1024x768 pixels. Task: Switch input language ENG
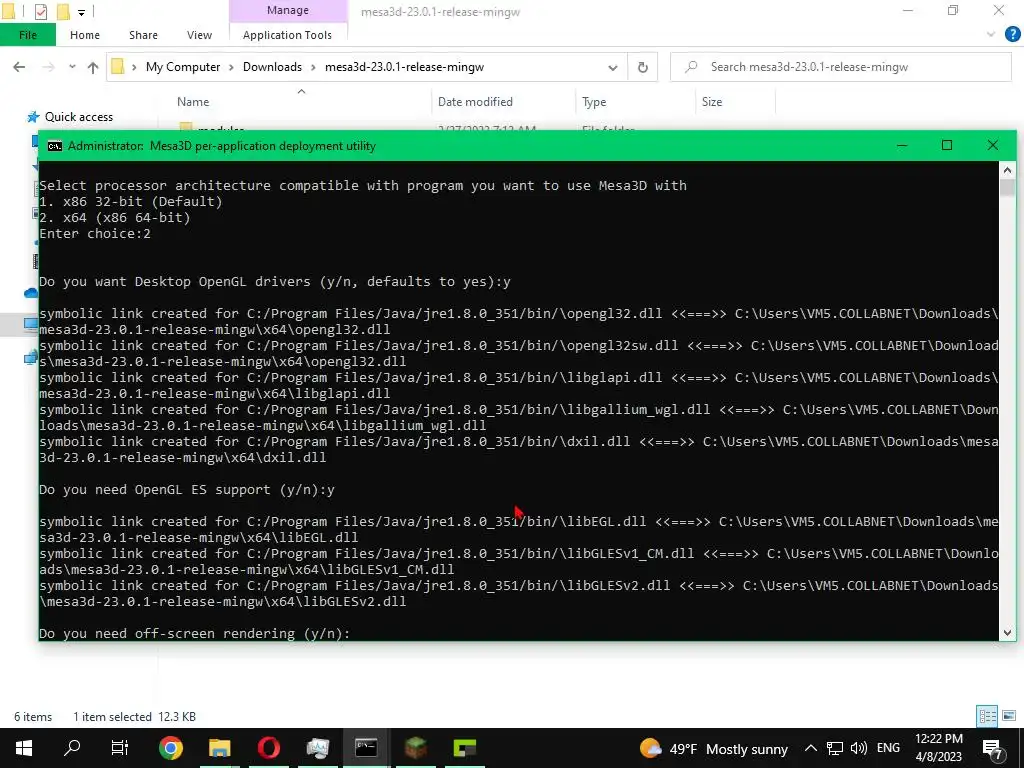888,748
